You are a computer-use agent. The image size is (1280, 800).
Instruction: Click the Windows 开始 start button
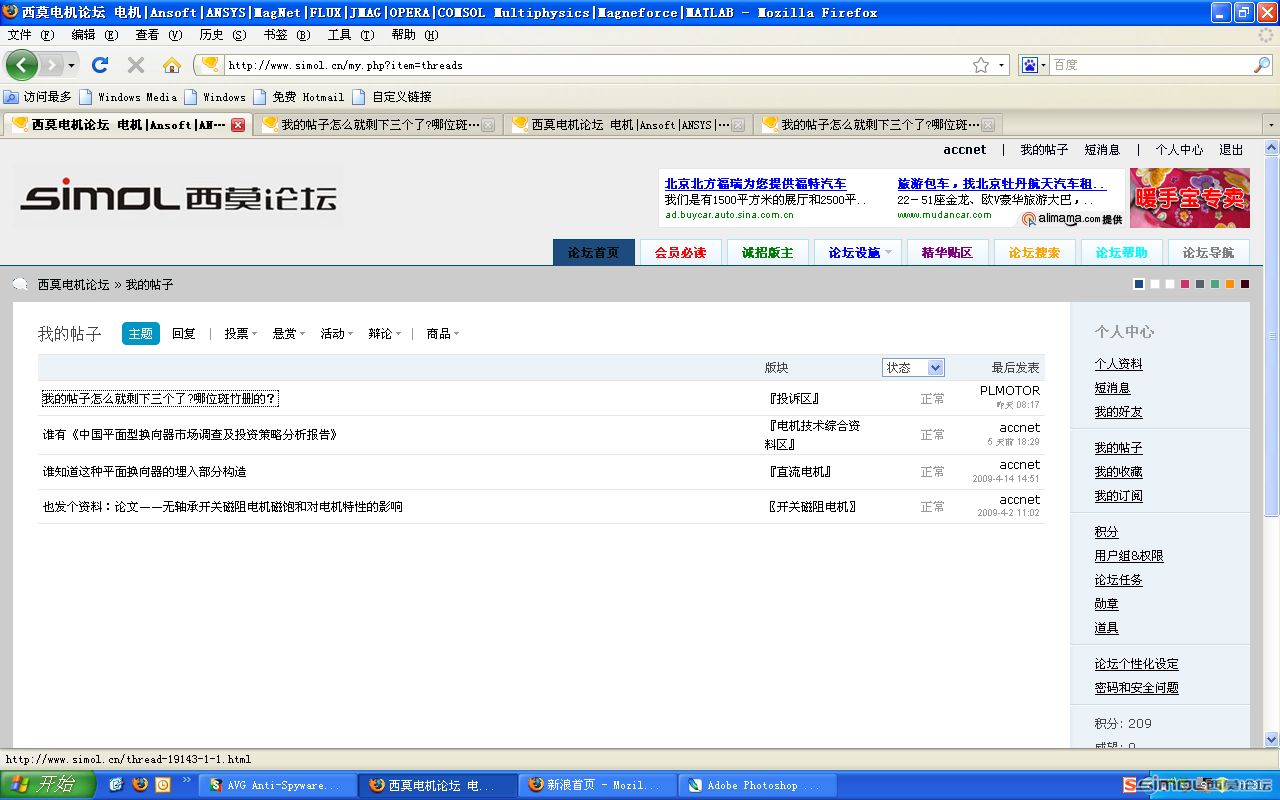[48, 785]
